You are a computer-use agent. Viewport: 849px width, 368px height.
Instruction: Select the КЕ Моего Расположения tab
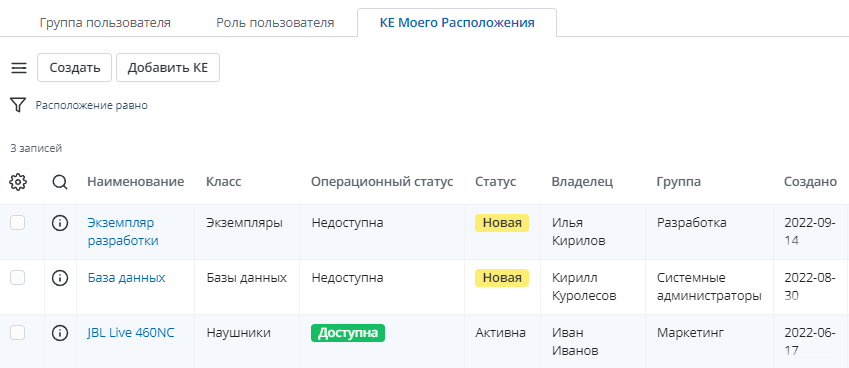[x=457, y=23]
